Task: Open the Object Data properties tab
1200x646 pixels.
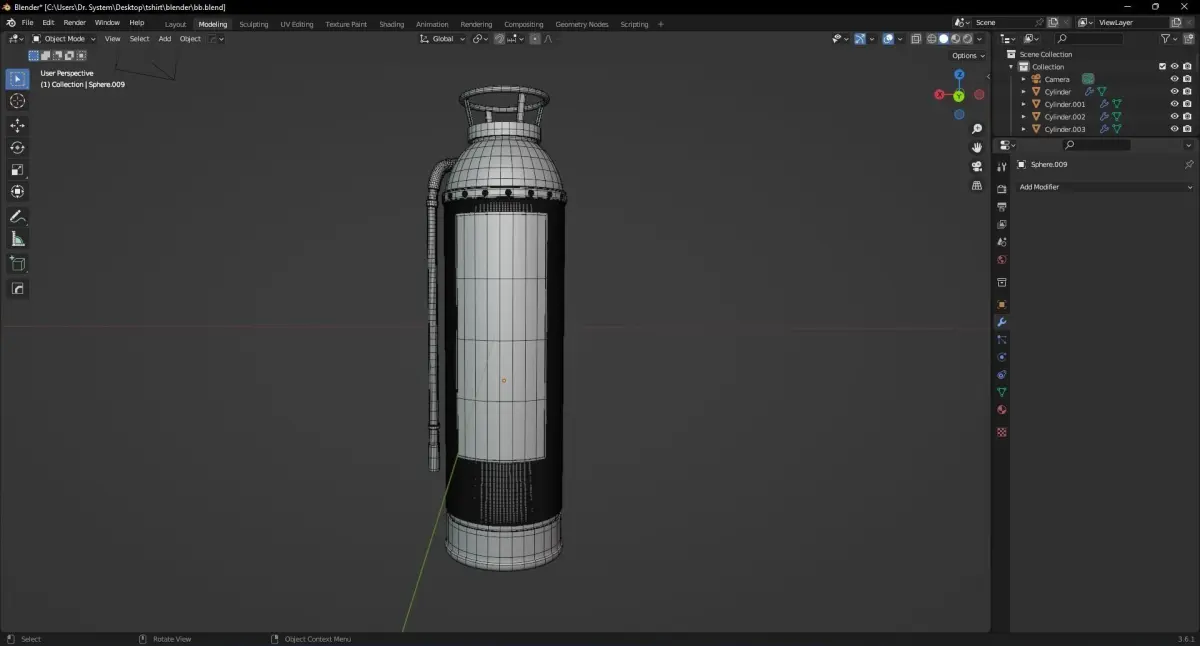Action: pos(1001,392)
